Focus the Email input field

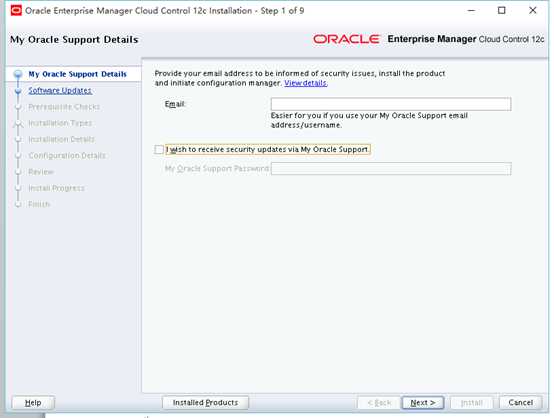point(391,104)
